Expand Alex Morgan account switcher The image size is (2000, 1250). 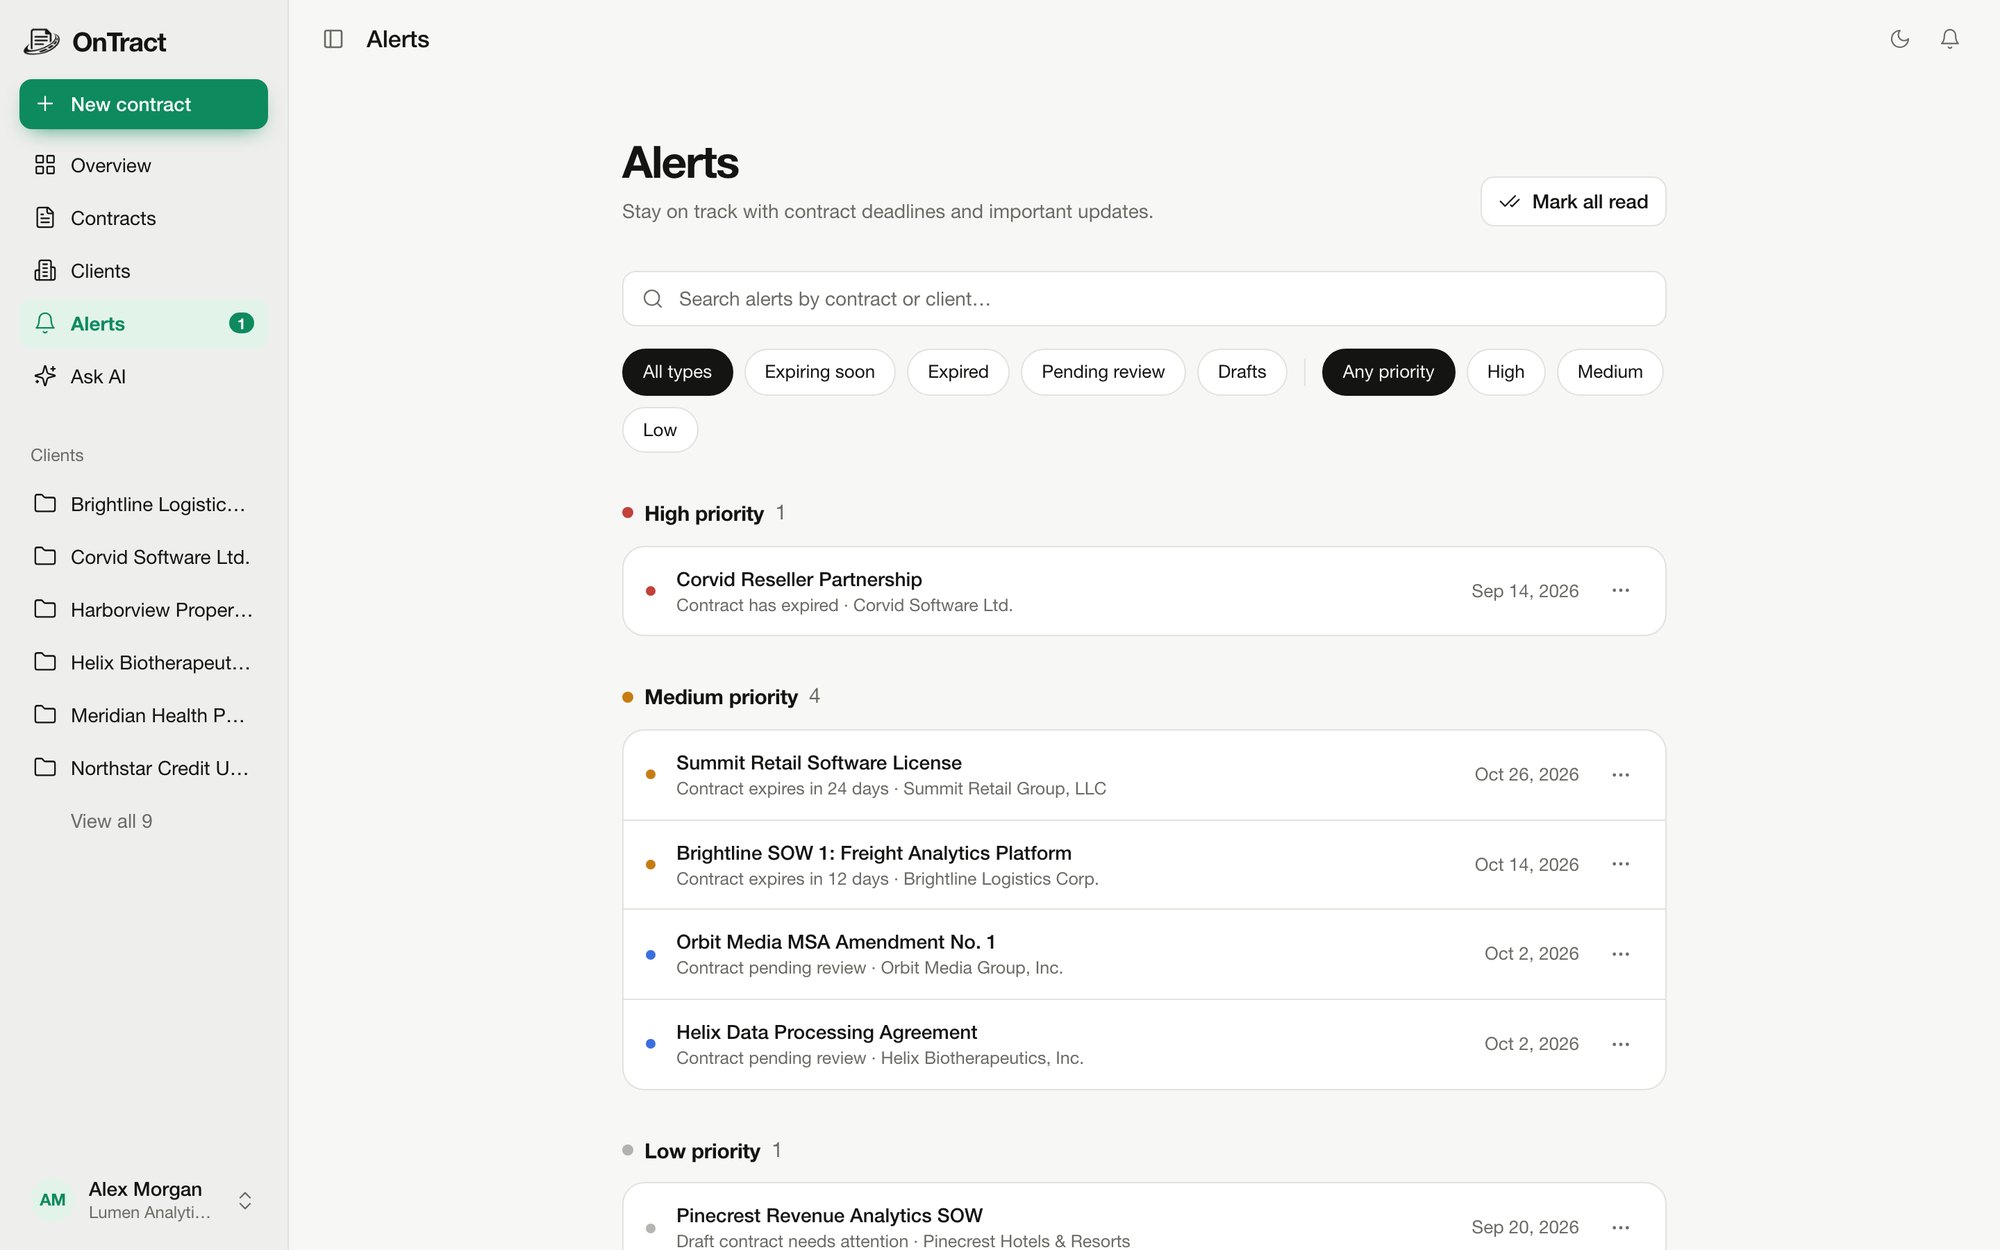[x=143, y=1200]
